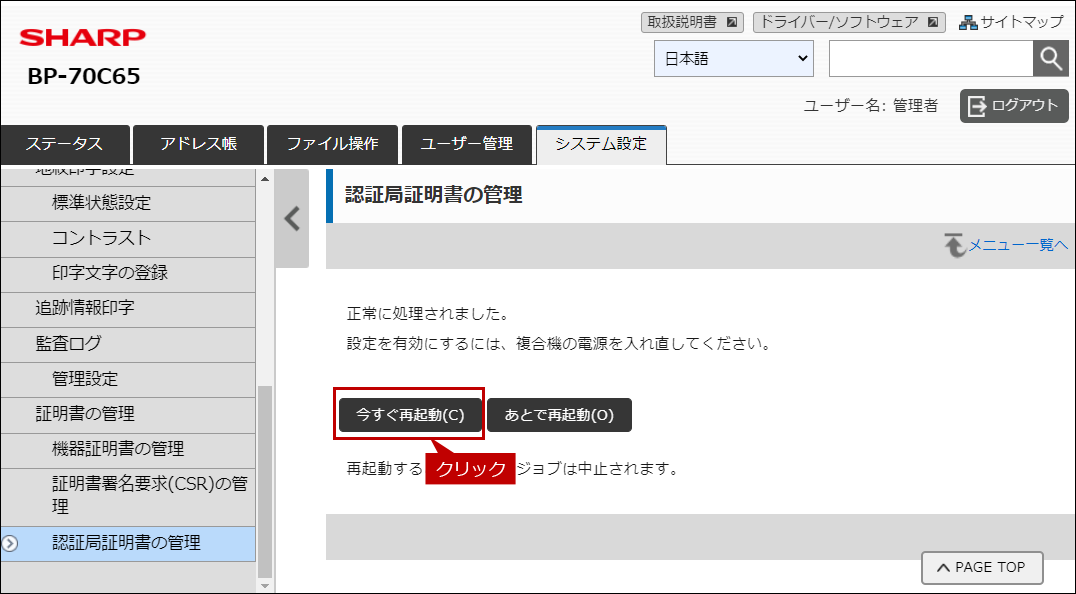Jump up with PAGE TOP button

click(x=982, y=567)
